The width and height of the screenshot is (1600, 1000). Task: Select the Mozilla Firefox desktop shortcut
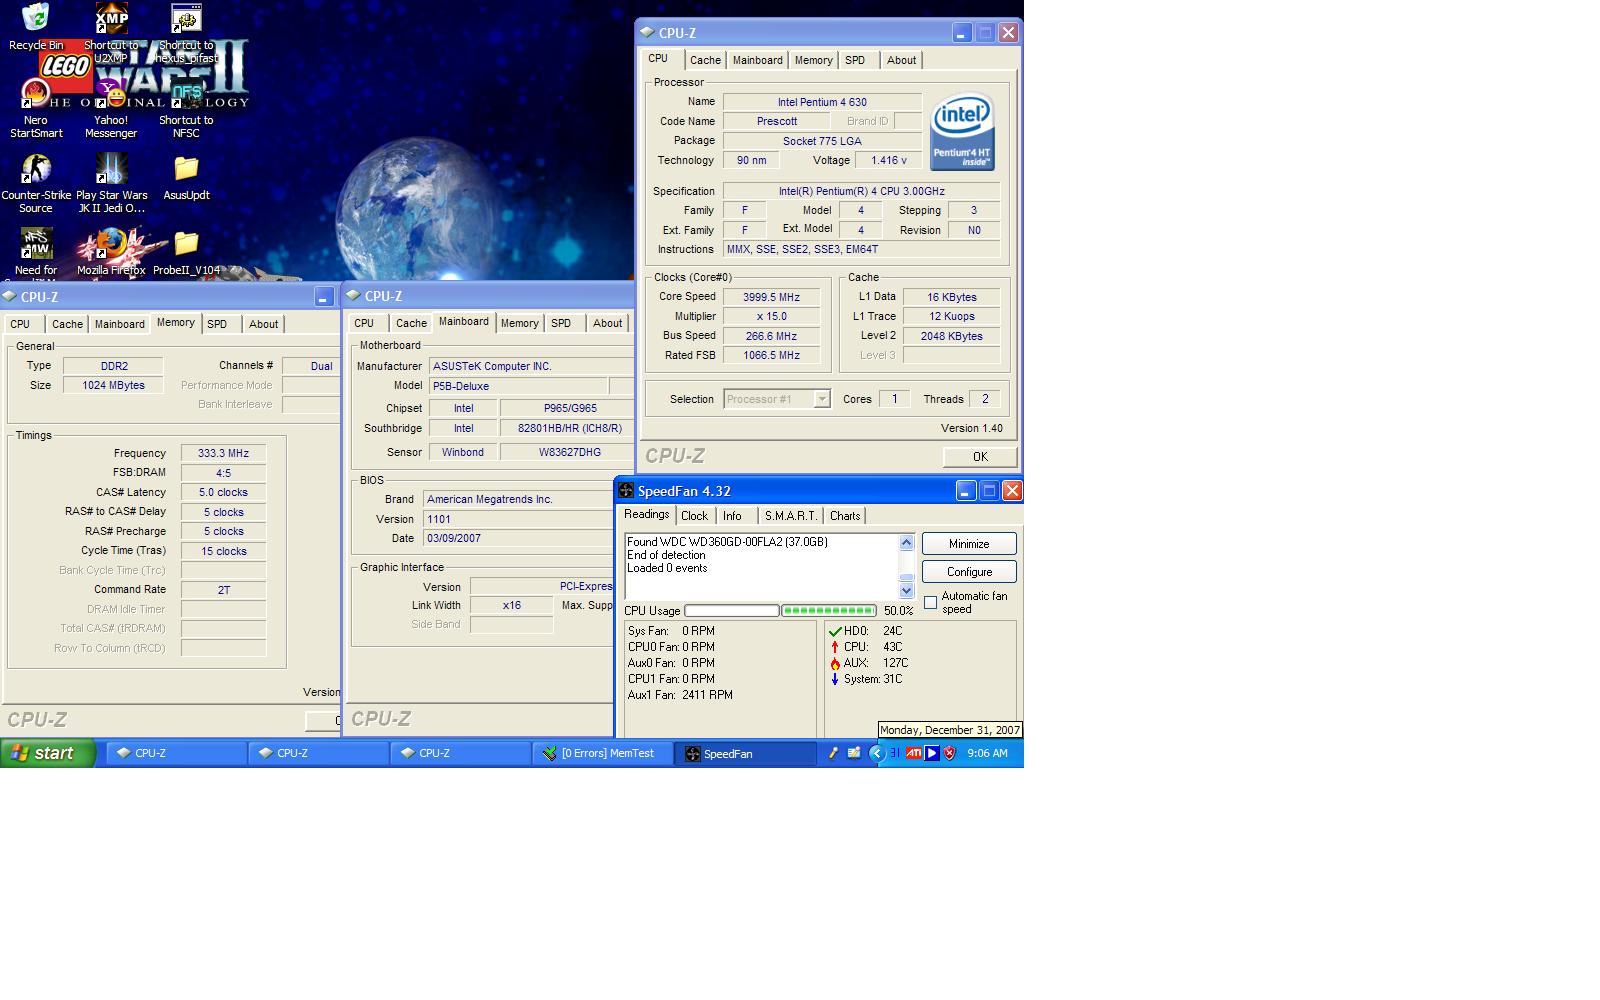click(x=111, y=244)
